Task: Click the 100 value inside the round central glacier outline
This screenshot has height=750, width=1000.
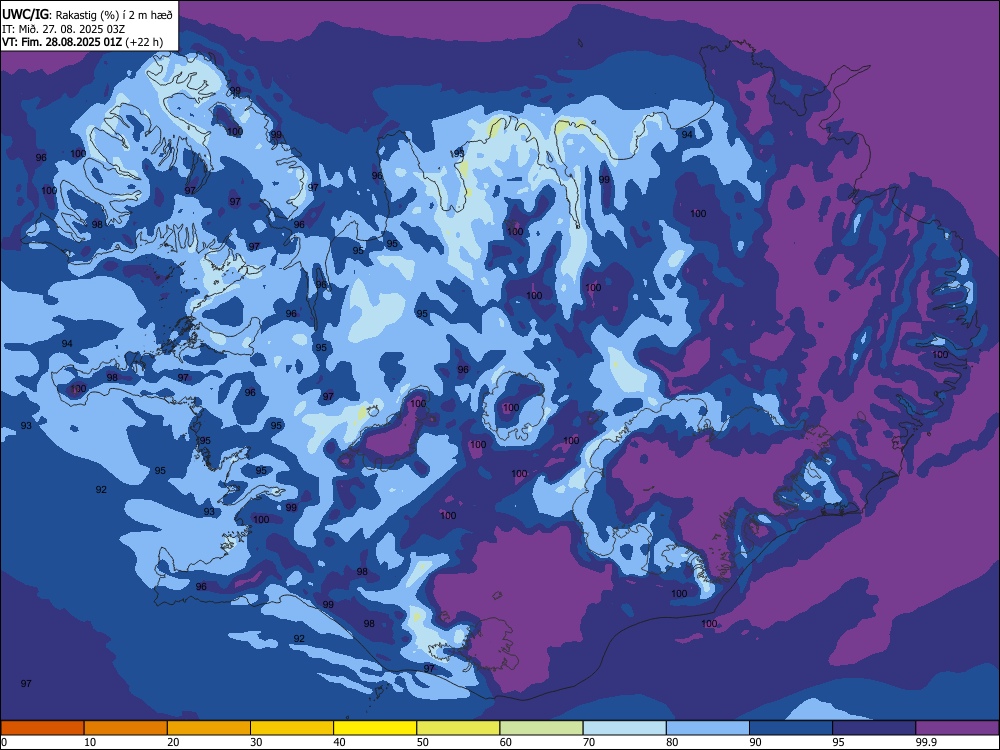Action: (511, 408)
